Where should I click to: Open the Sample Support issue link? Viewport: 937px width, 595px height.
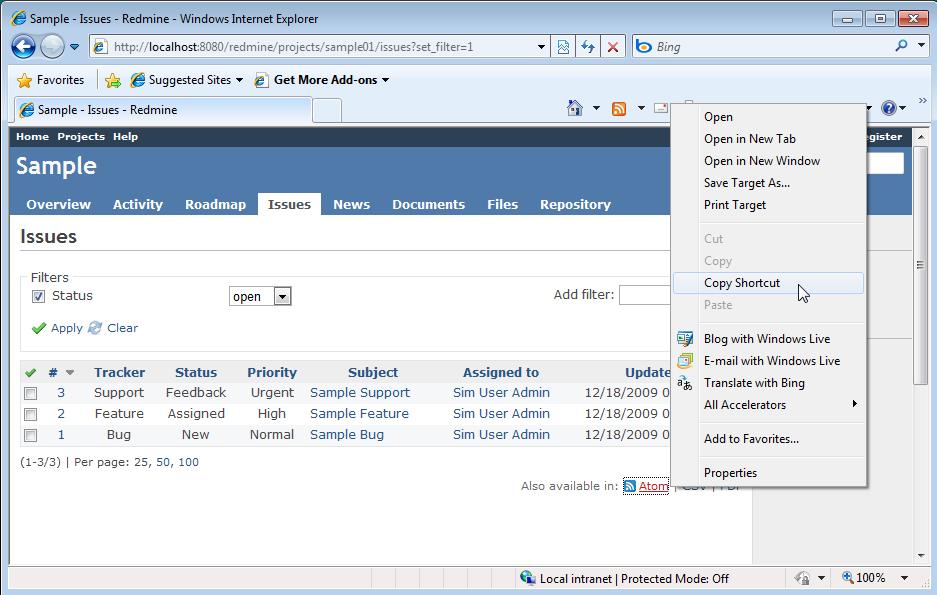[x=360, y=392]
